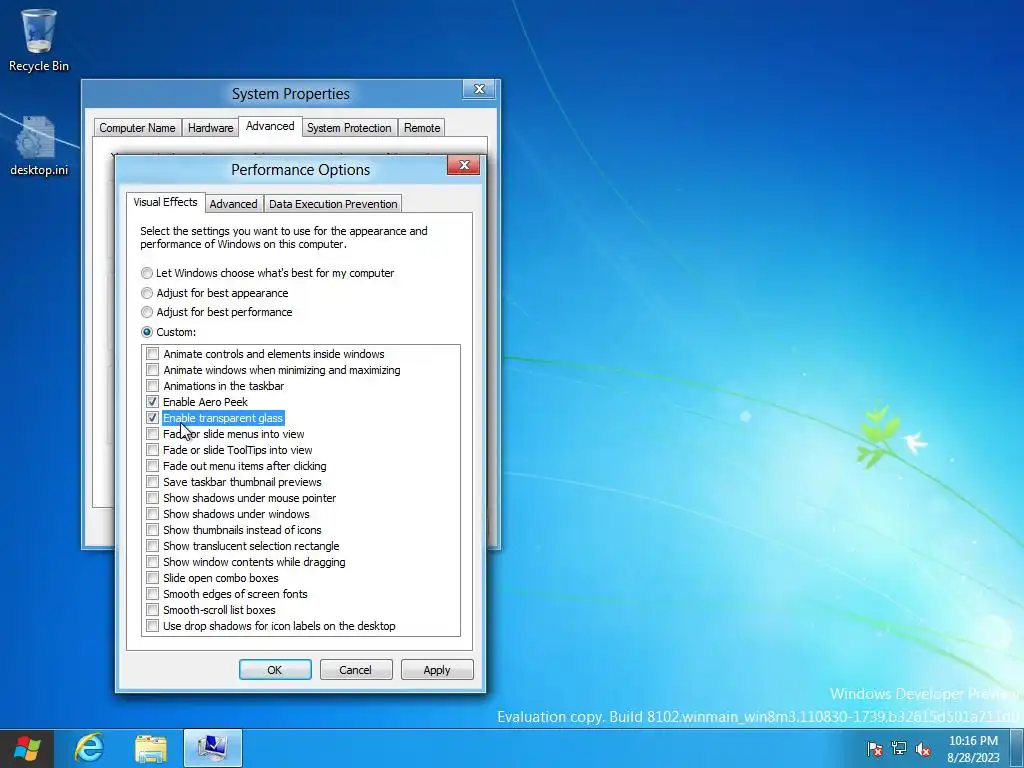Enable 'Smooth edges of screen fonts'
This screenshot has height=768, width=1024.
point(152,594)
